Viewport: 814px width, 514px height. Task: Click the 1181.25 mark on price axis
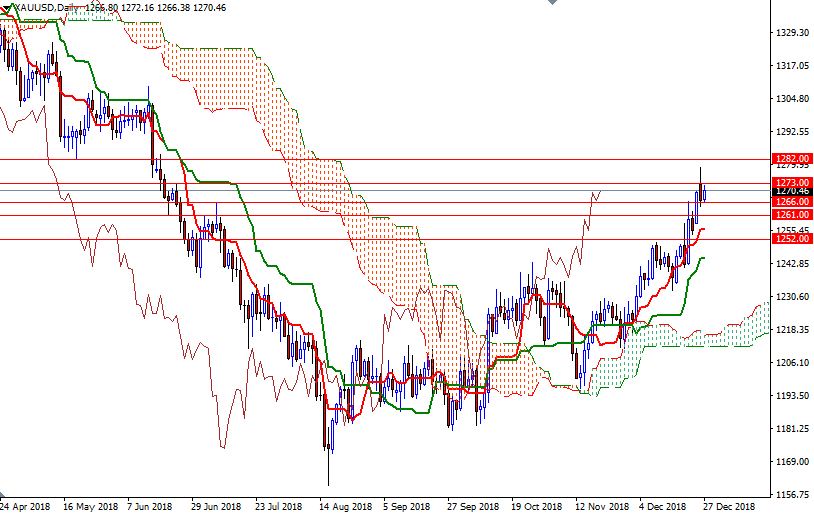pos(791,429)
